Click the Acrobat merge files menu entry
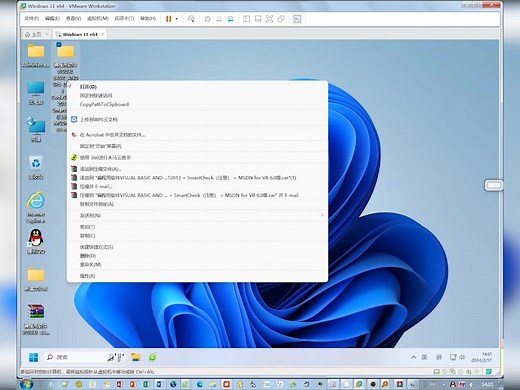This screenshot has height=390, width=520. (197, 135)
